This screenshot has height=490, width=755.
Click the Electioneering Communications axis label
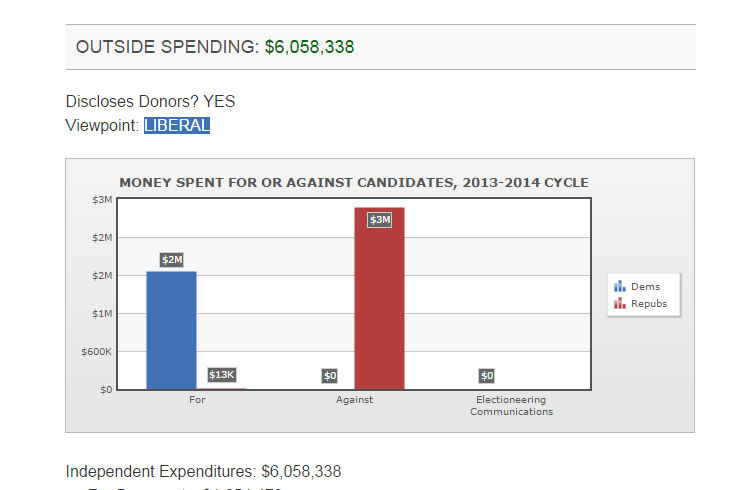[x=511, y=405]
